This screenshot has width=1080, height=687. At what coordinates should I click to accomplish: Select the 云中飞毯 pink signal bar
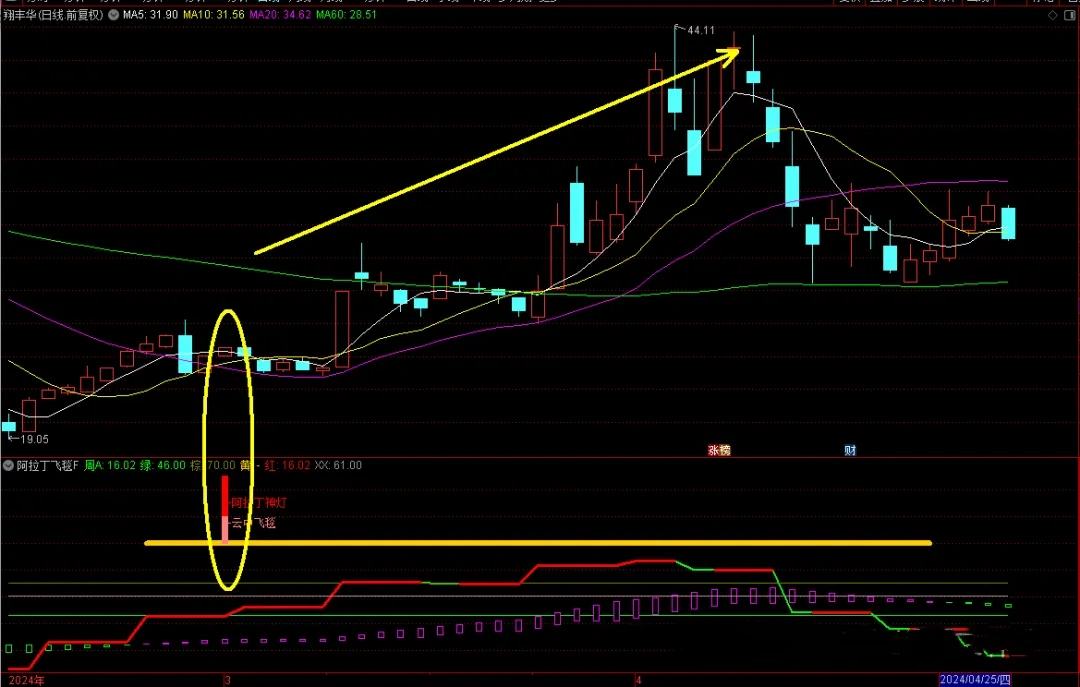tap(225, 530)
